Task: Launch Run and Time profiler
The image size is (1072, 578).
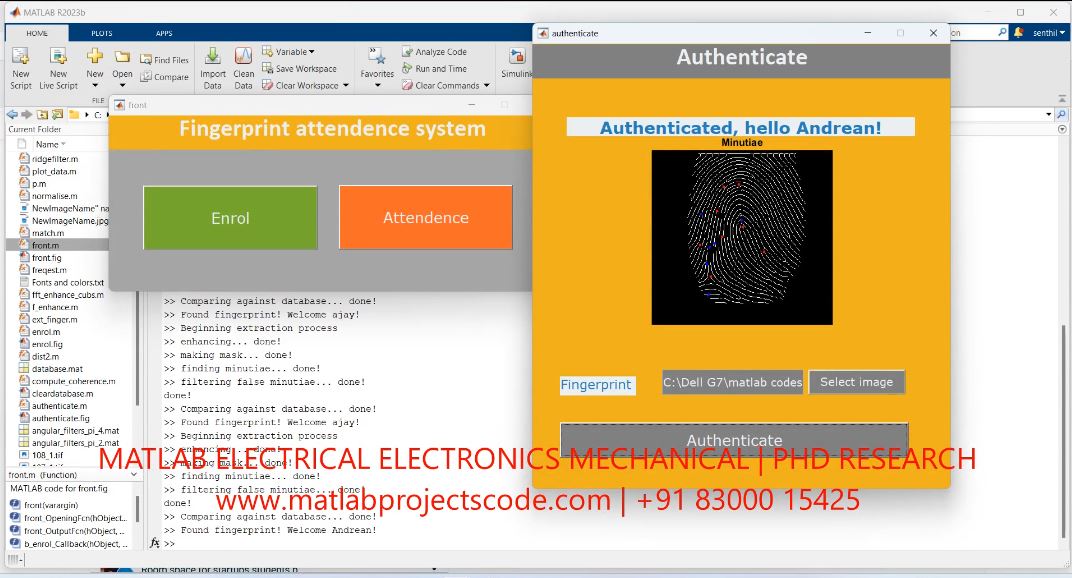Action: (x=434, y=69)
